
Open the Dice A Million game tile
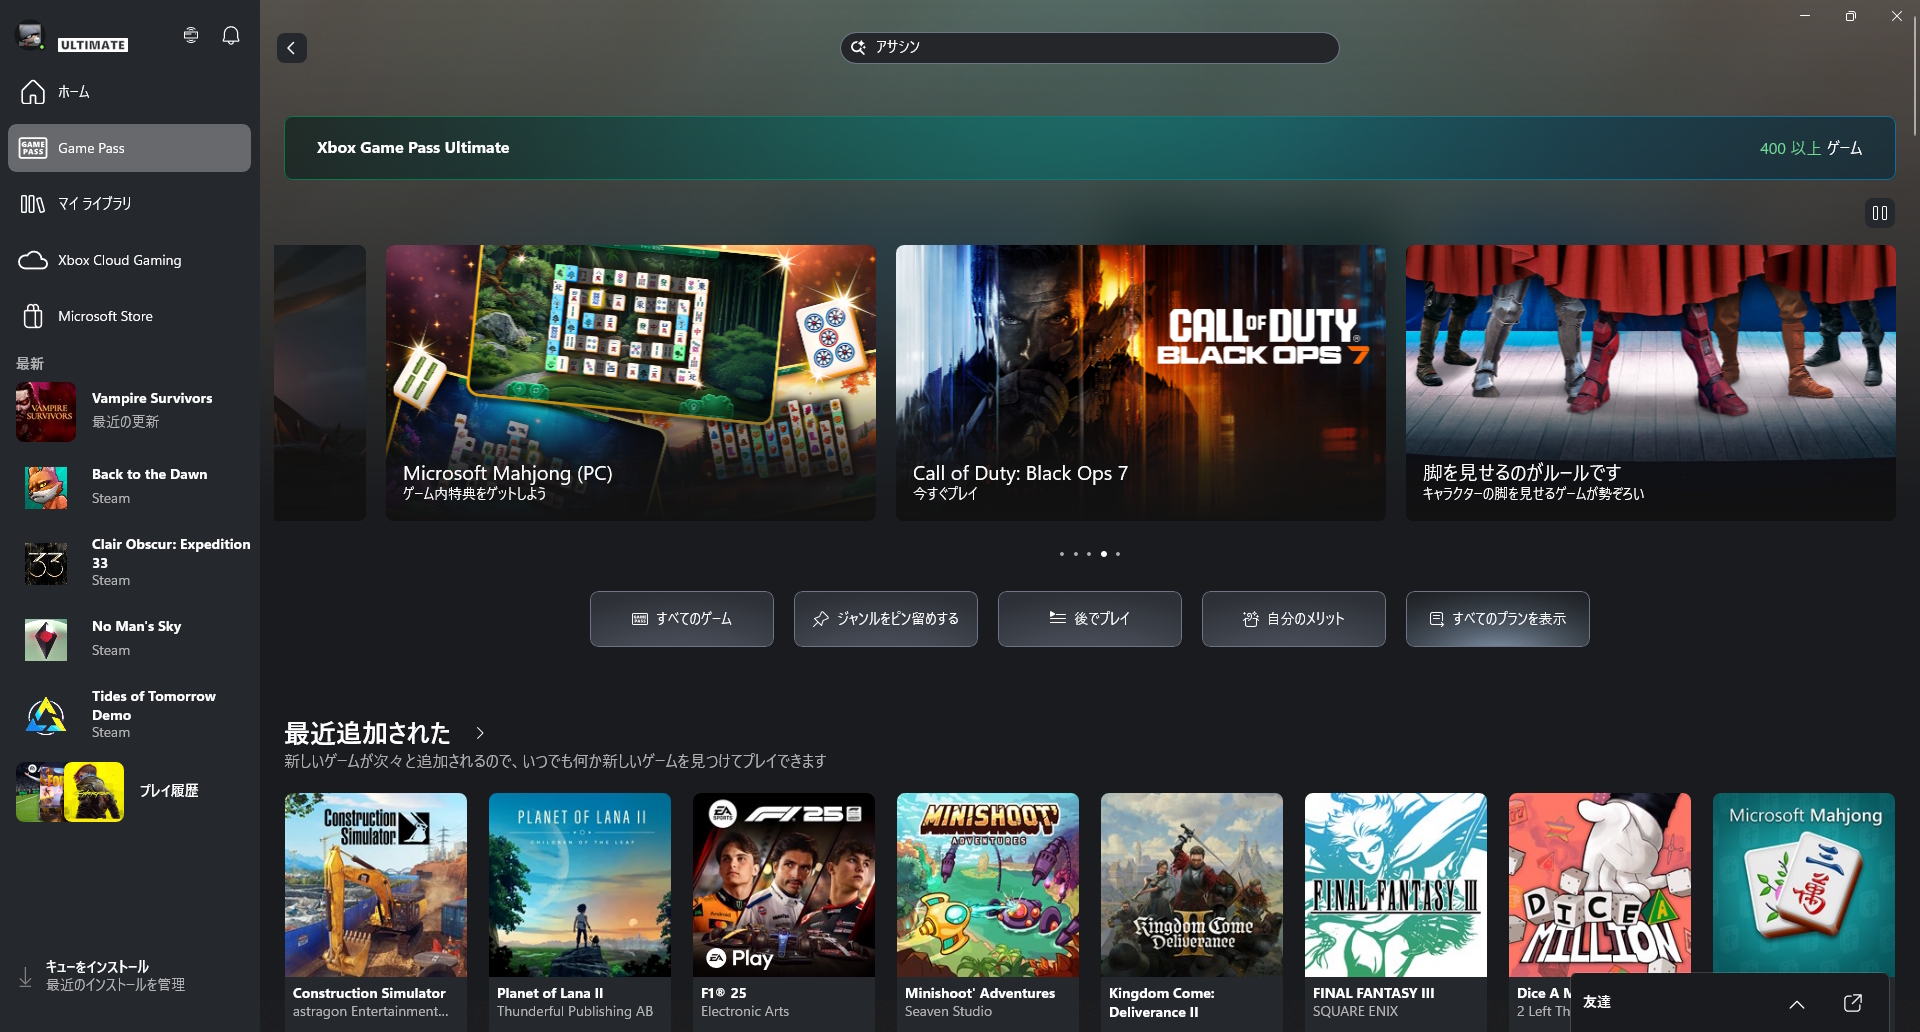(x=1600, y=884)
